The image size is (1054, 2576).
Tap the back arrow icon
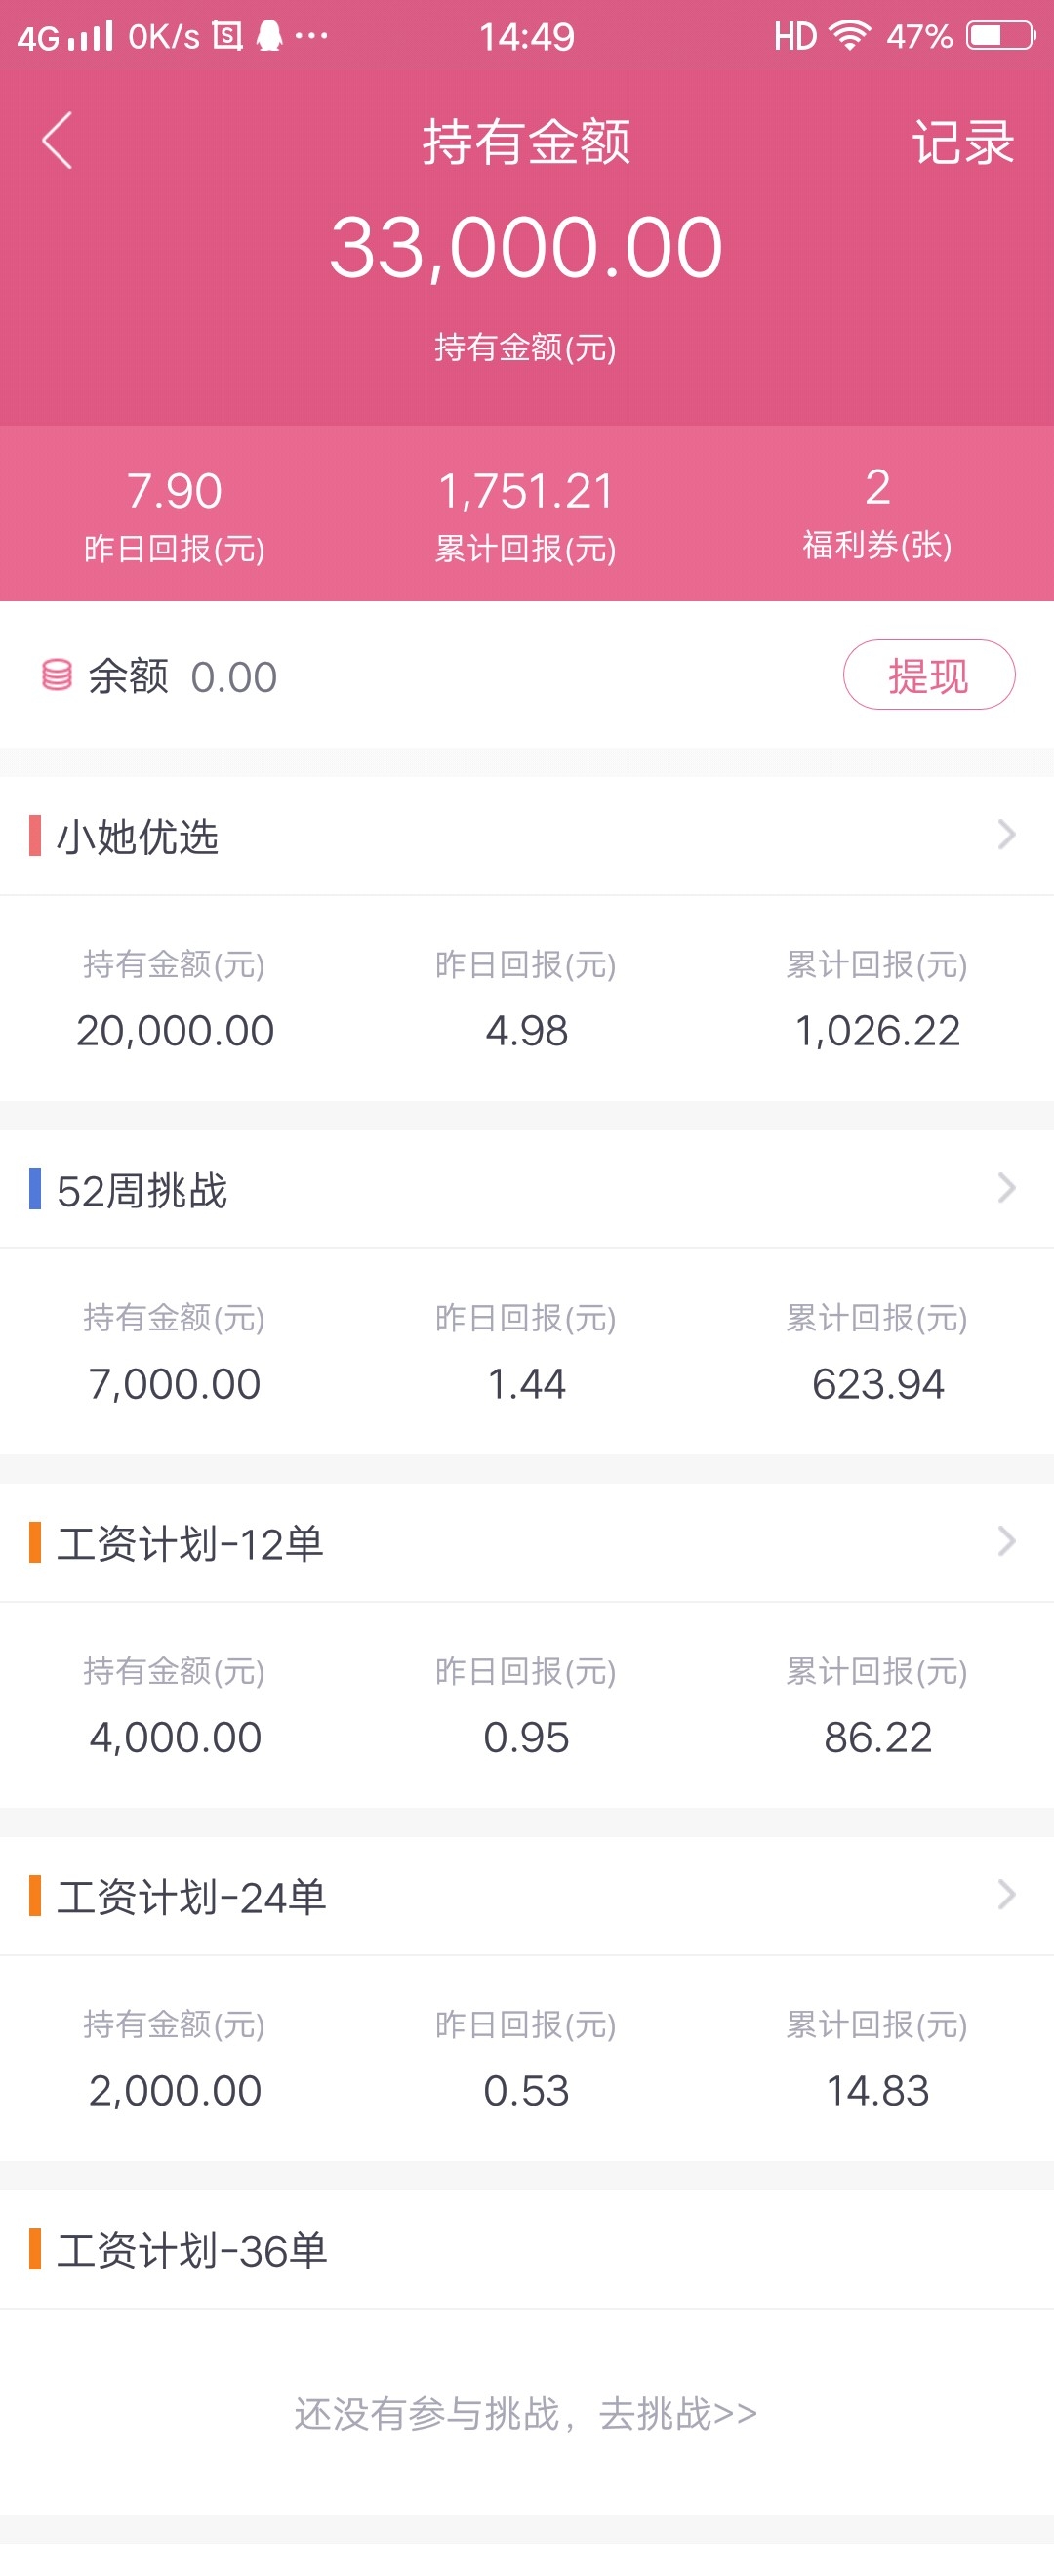(x=57, y=140)
